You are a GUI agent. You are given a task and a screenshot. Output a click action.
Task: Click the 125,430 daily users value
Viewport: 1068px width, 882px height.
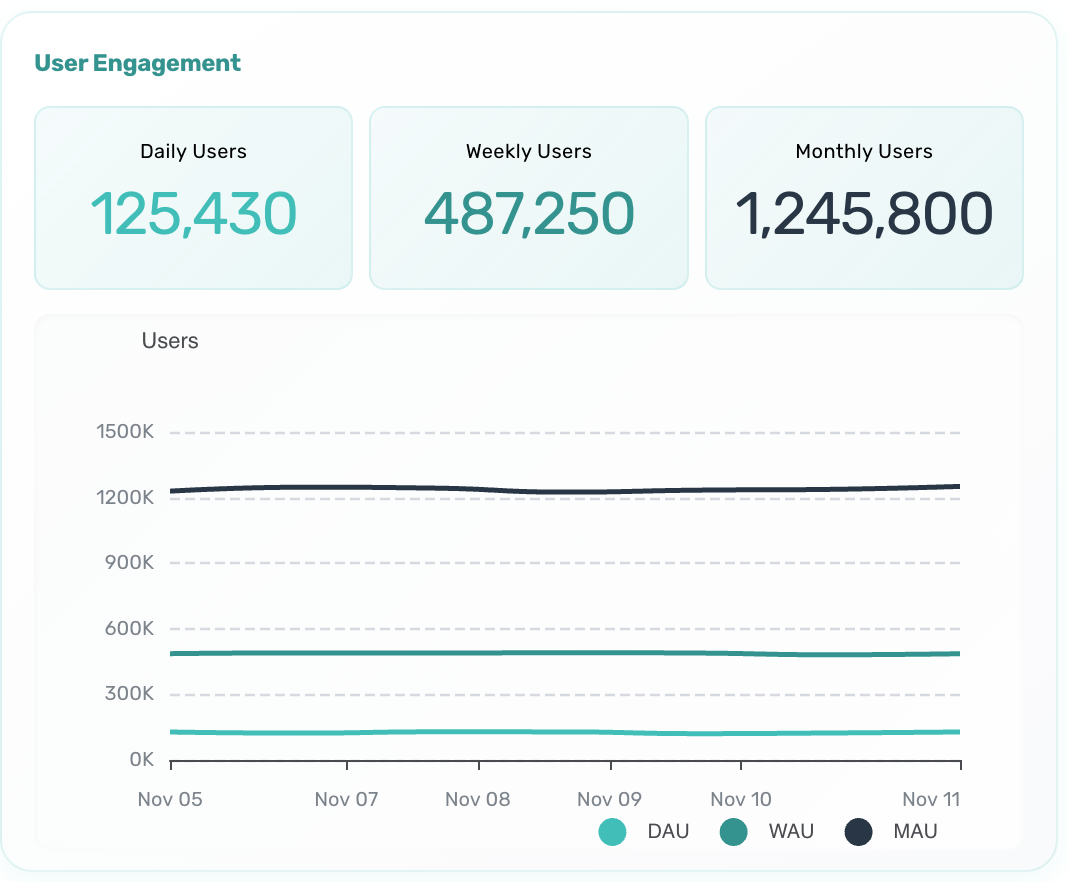[194, 212]
